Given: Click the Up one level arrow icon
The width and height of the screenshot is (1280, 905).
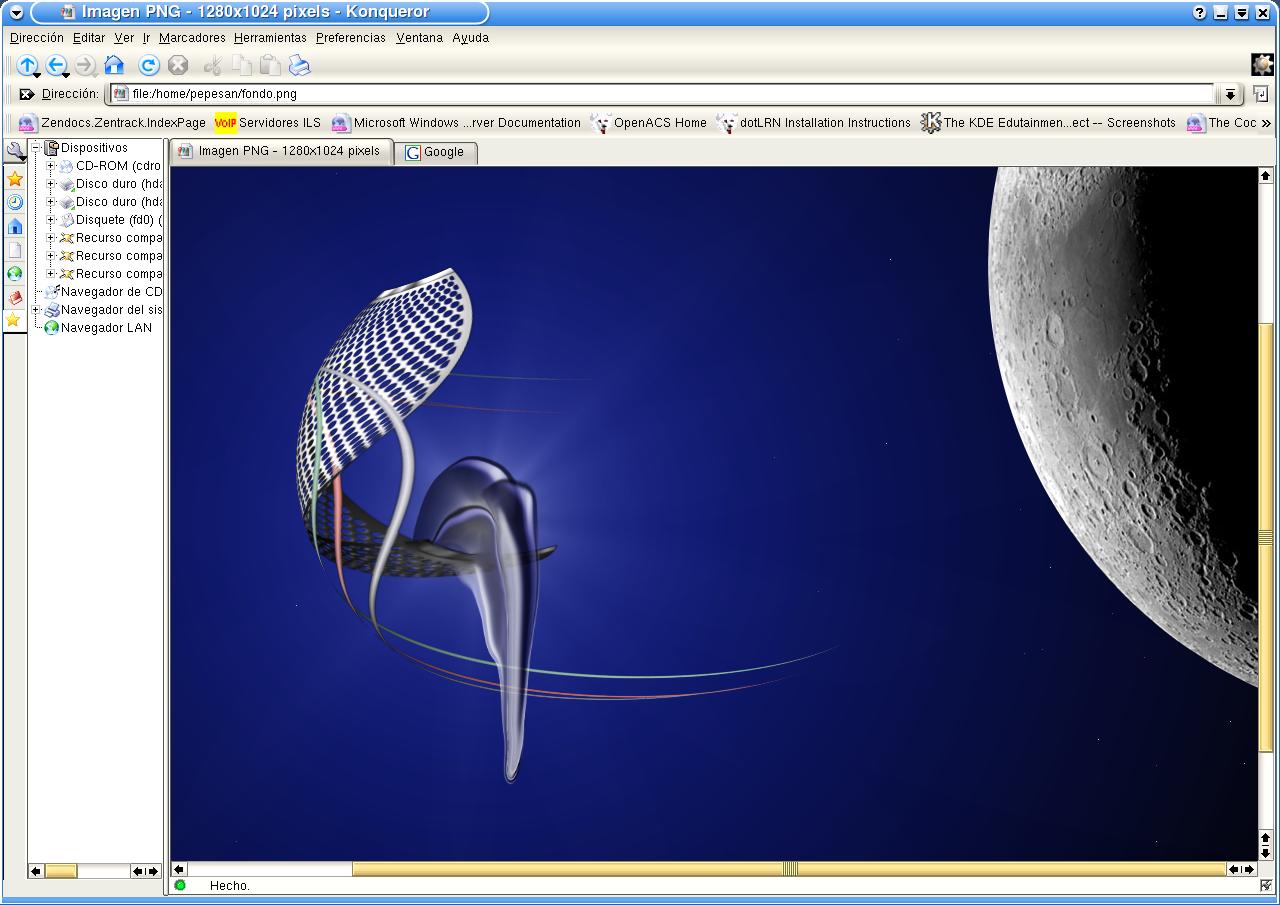Looking at the screenshot, I should pos(26,66).
